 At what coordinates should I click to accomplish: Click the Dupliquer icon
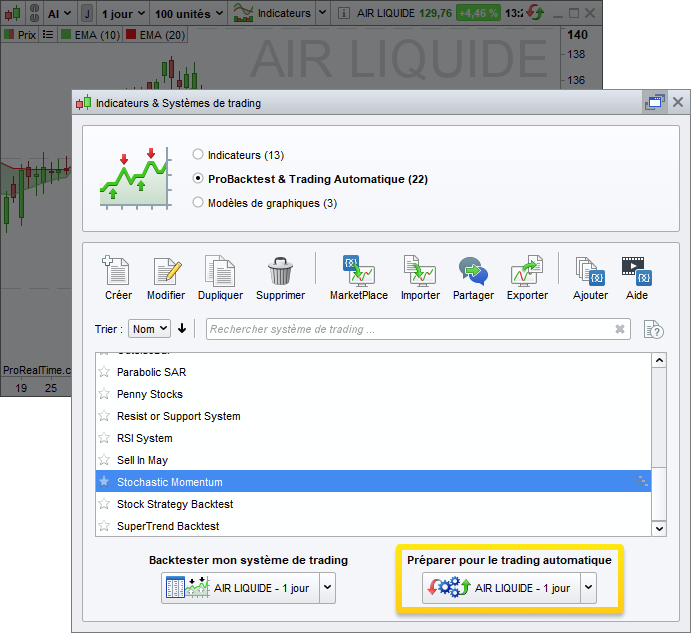click(220, 271)
